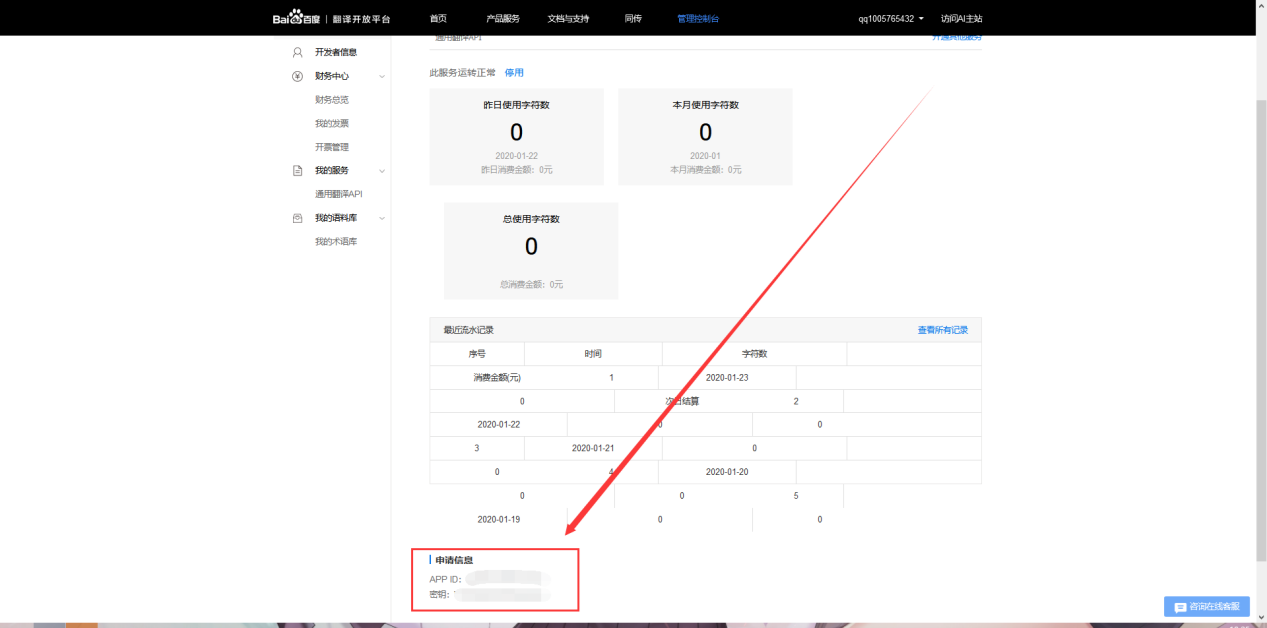Click the yen icon beside 财务中心
1267x628 pixels.
297,76
